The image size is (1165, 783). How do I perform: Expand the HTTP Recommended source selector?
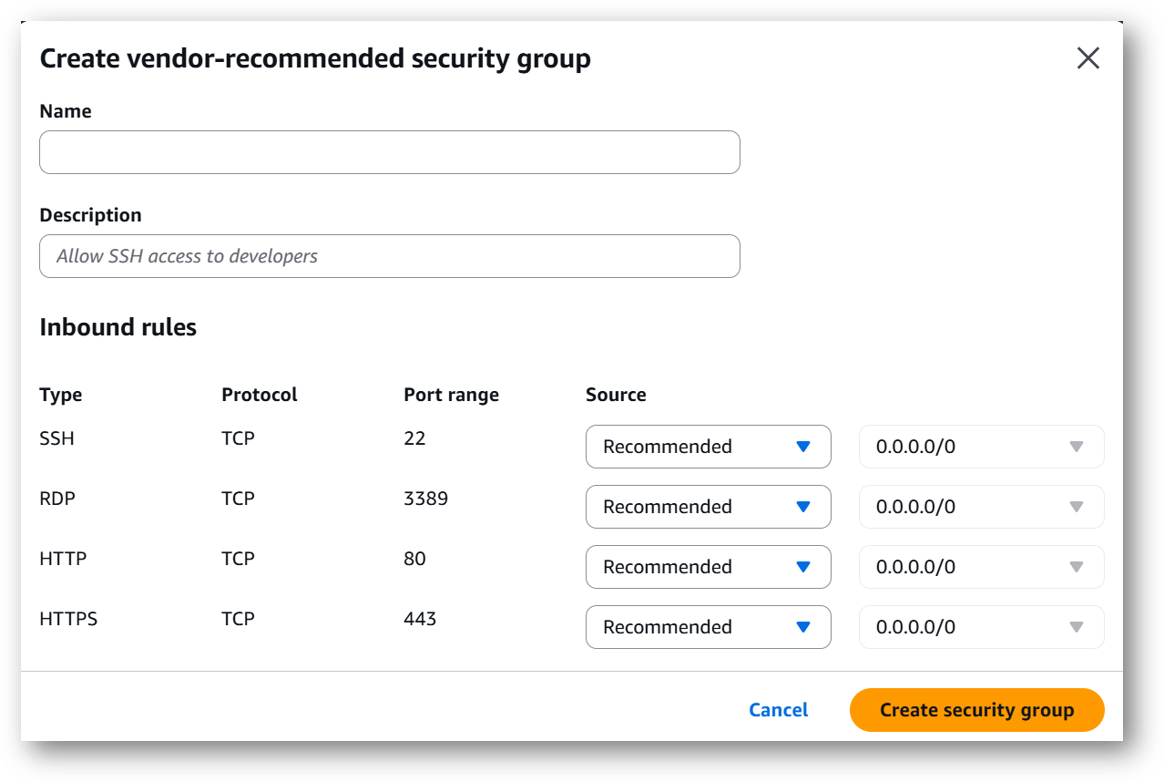[x=708, y=567]
